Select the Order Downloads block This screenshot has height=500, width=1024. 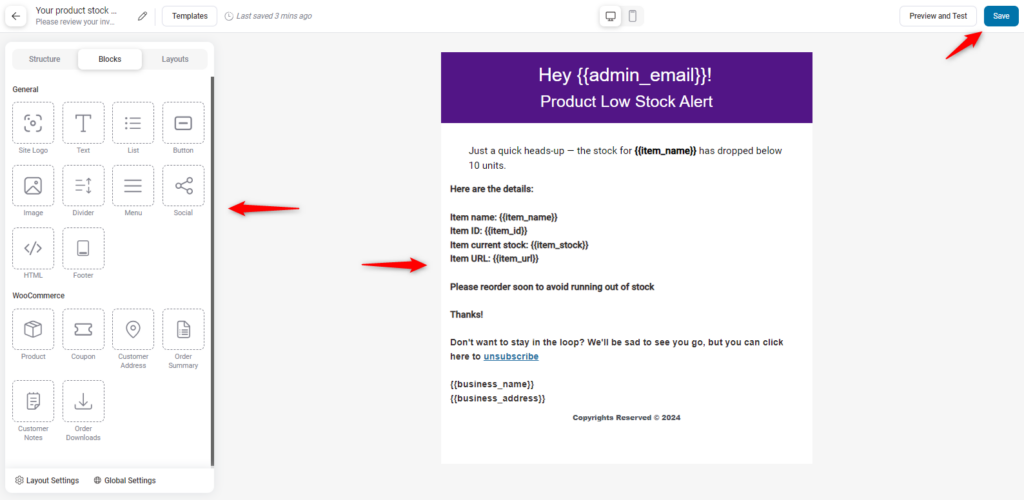point(83,401)
